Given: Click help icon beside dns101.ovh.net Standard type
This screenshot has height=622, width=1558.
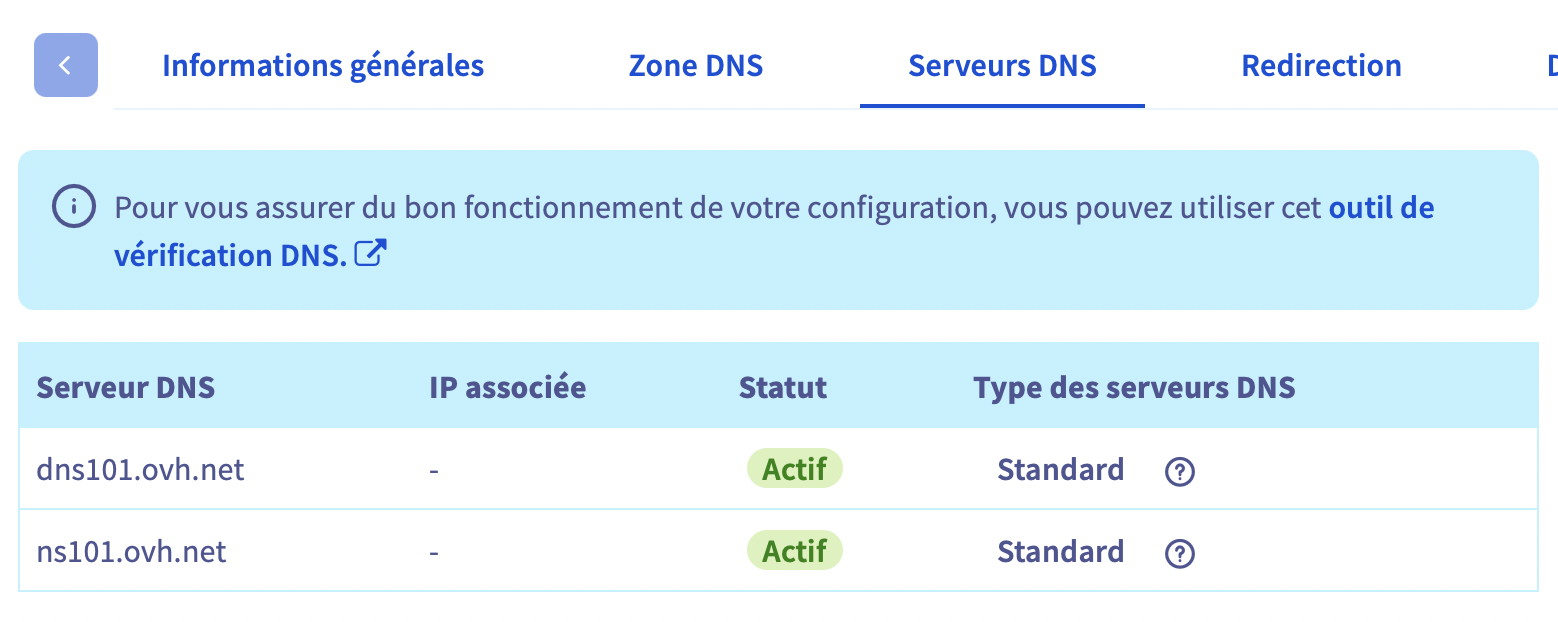Looking at the screenshot, I should tap(1180, 470).
